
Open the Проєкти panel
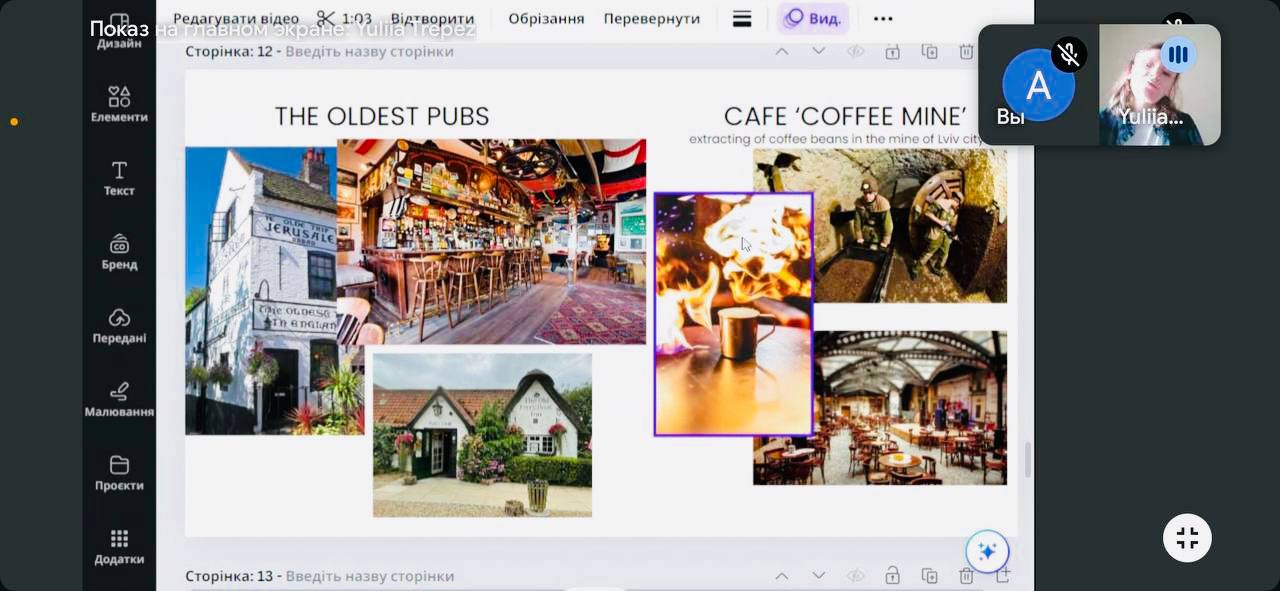coord(119,474)
